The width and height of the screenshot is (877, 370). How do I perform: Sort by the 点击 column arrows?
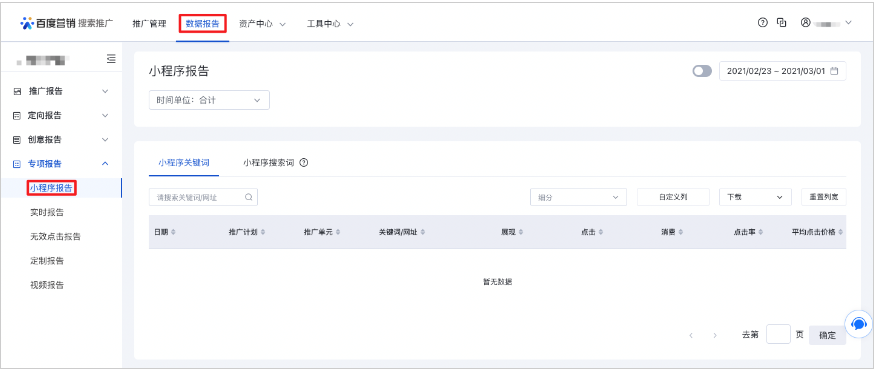click(601, 232)
